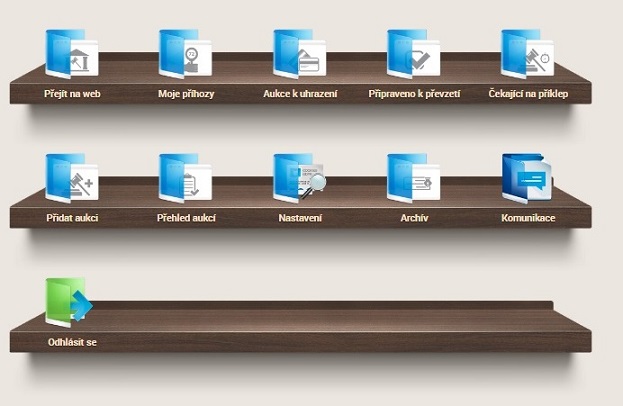Open the Archív folder icon
Viewport: 623px width, 406px height.
tap(412, 177)
